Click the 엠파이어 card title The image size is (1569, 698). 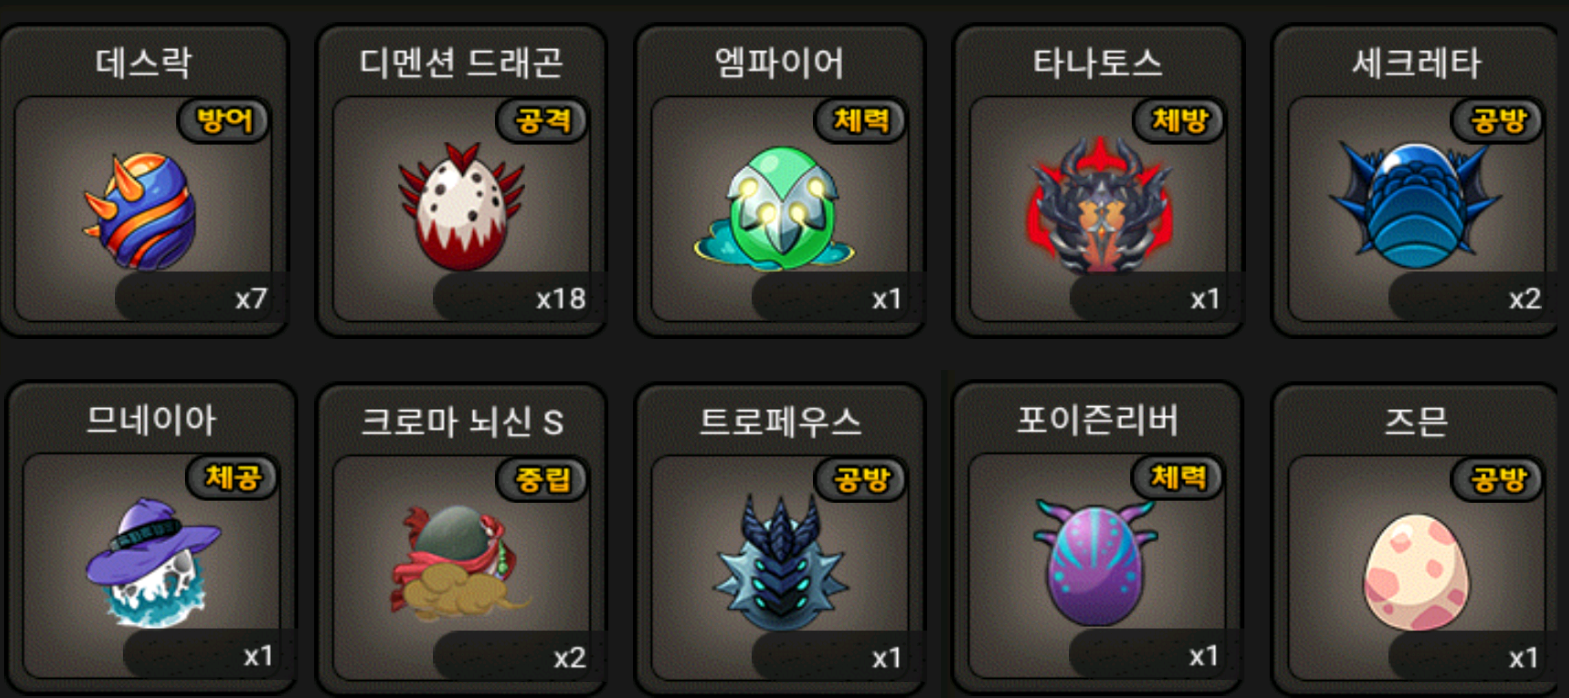pos(779,63)
